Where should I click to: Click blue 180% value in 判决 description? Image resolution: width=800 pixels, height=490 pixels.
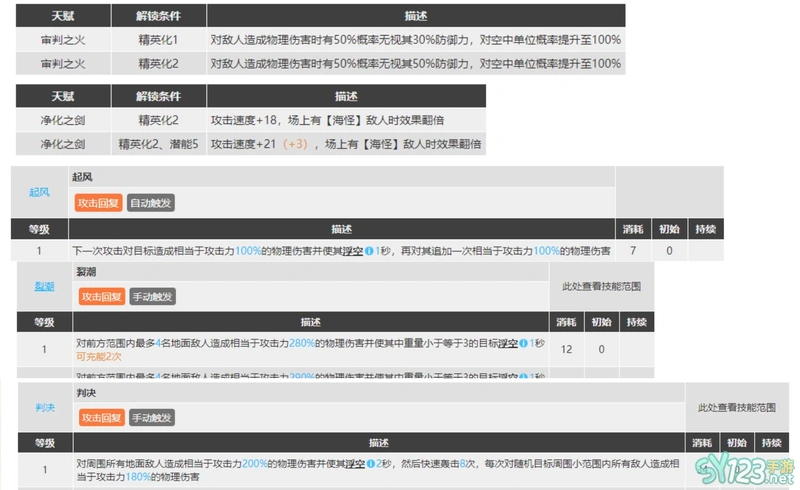138,477
